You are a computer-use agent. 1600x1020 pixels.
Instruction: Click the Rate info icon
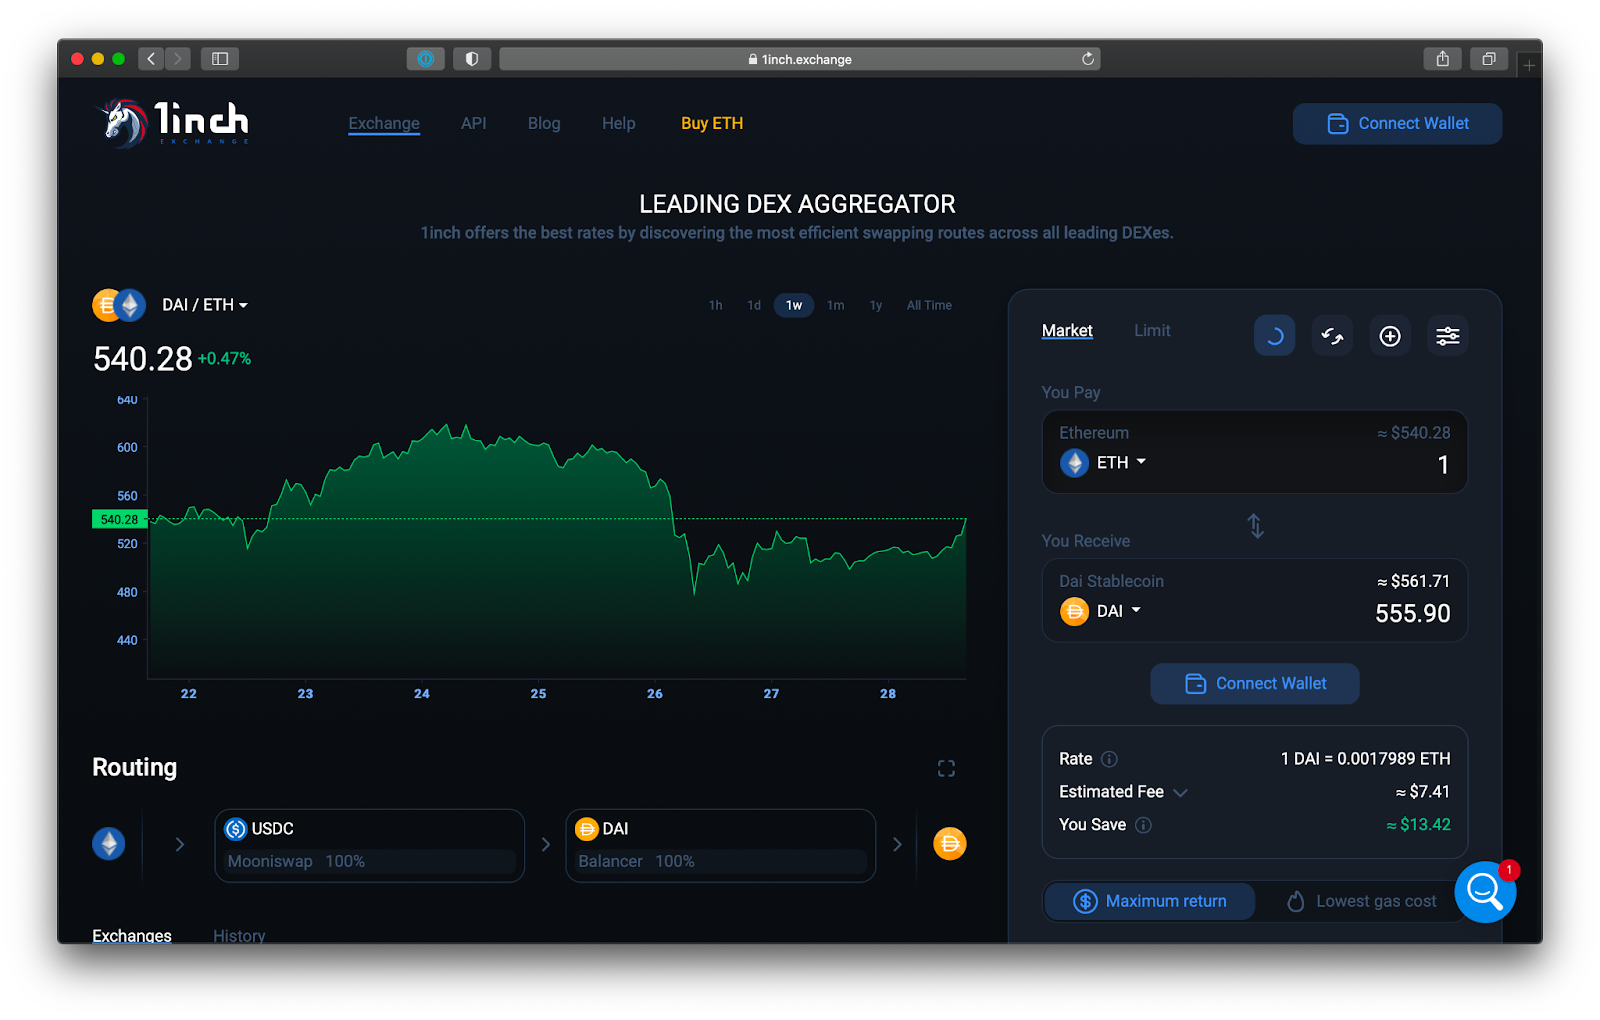click(x=1109, y=759)
